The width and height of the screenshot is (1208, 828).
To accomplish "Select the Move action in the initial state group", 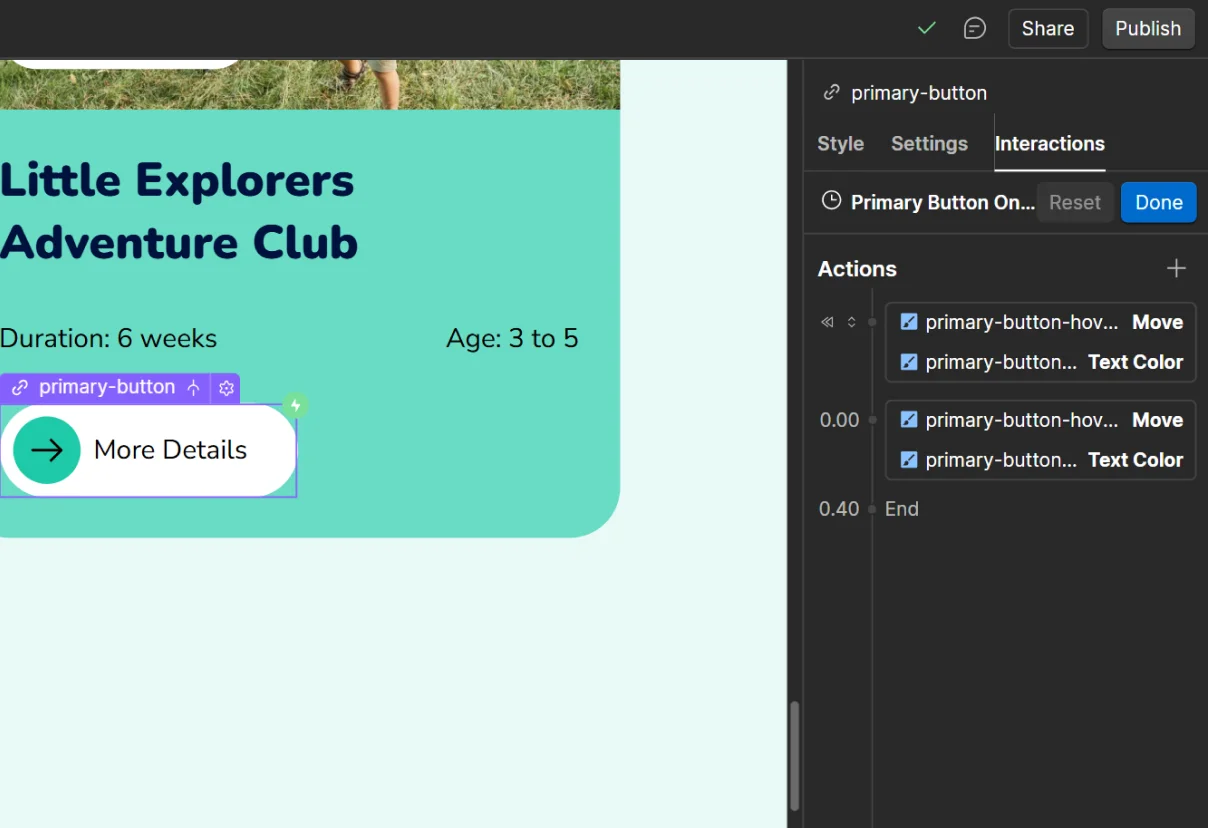I will click(1041, 322).
